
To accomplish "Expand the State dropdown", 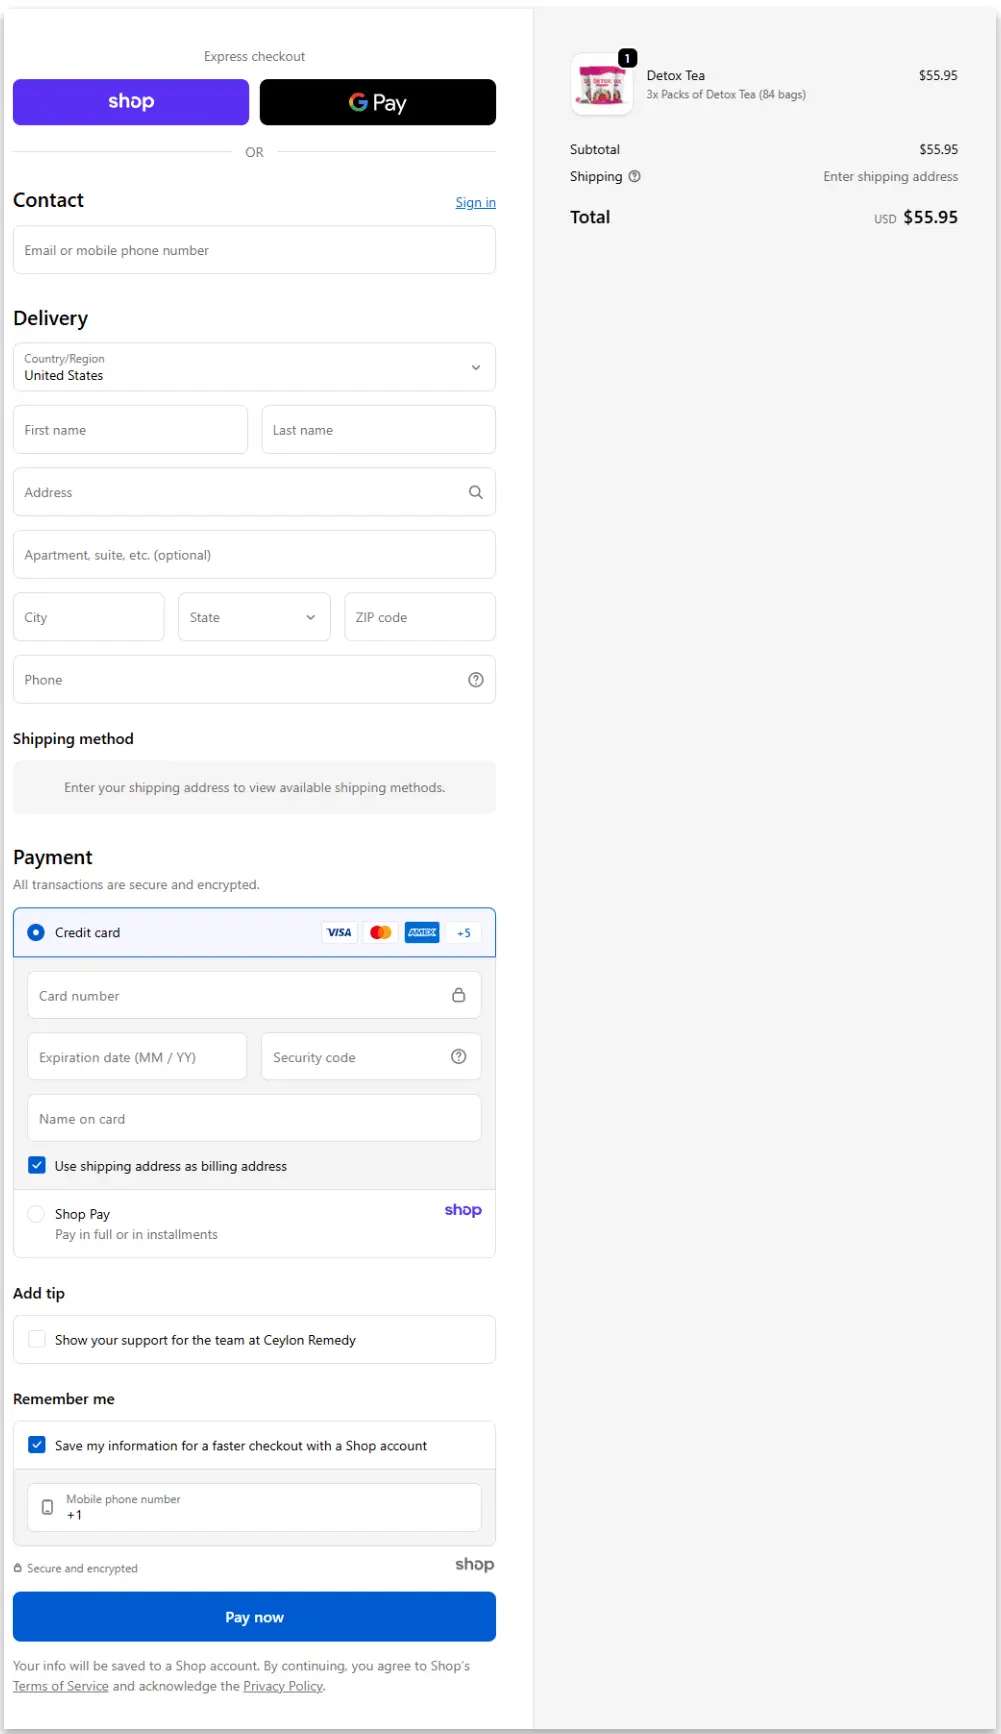I will pyautogui.click(x=253, y=617).
